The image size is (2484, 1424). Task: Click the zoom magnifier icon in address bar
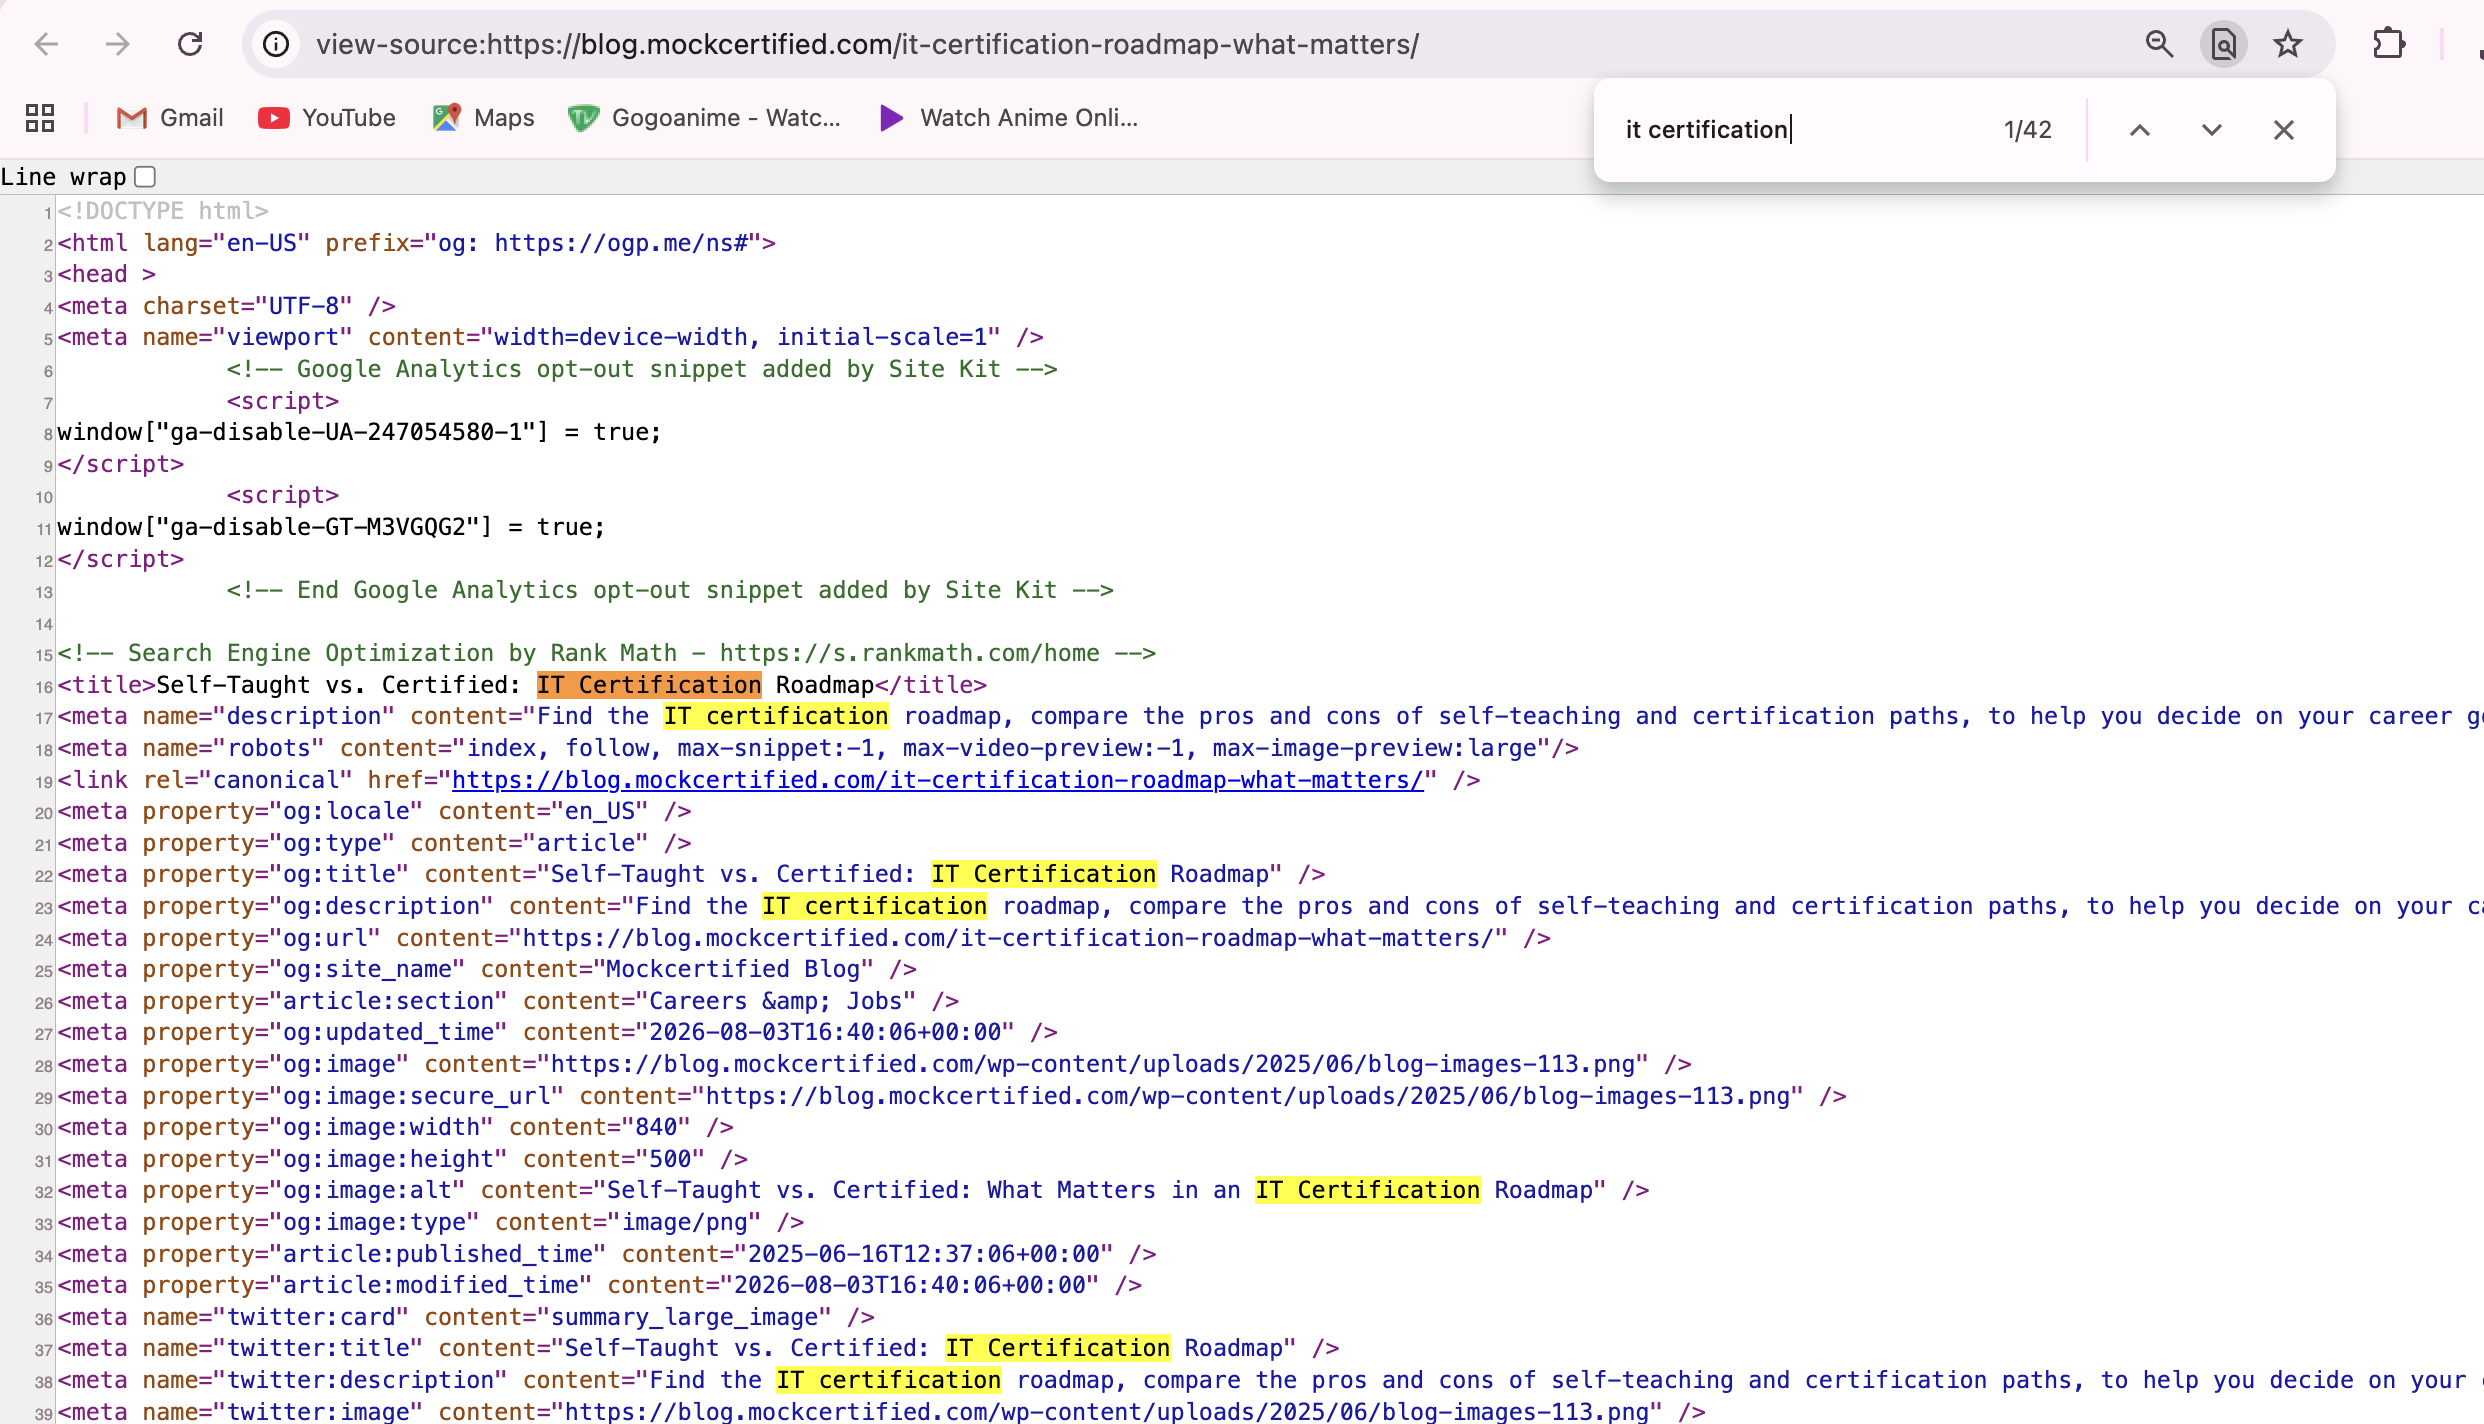coord(2159,44)
